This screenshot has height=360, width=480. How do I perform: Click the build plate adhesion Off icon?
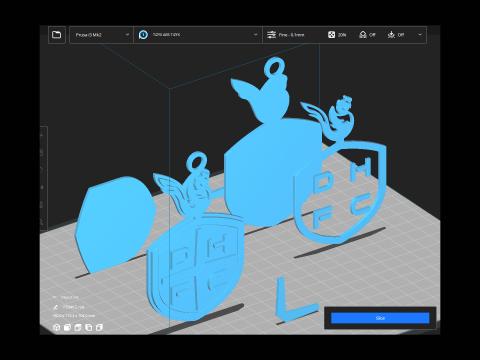click(x=391, y=35)
